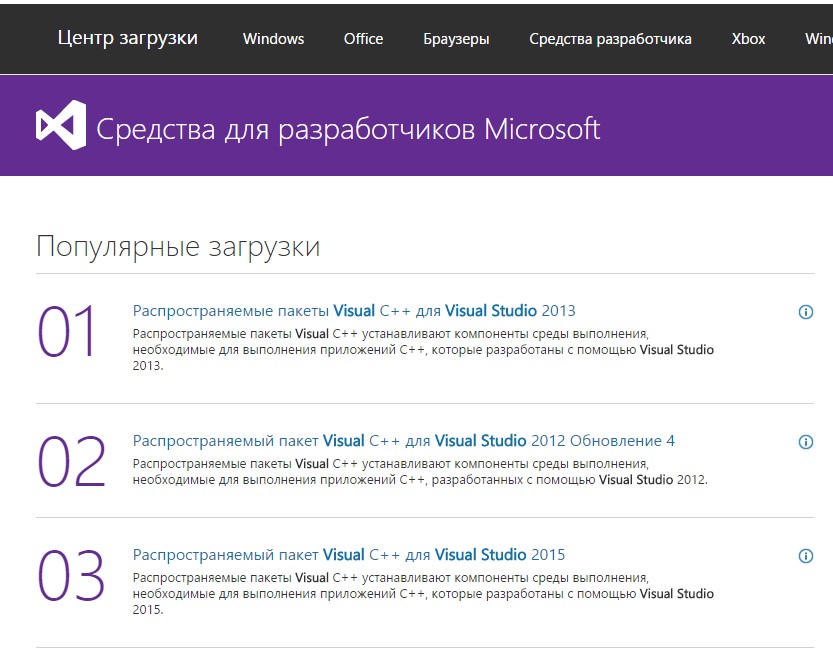Image resolution: width=833 pixels, height=650 pixels.
Task: Click description text ending with Visual Studio 2015.
Action: [423, 594]
